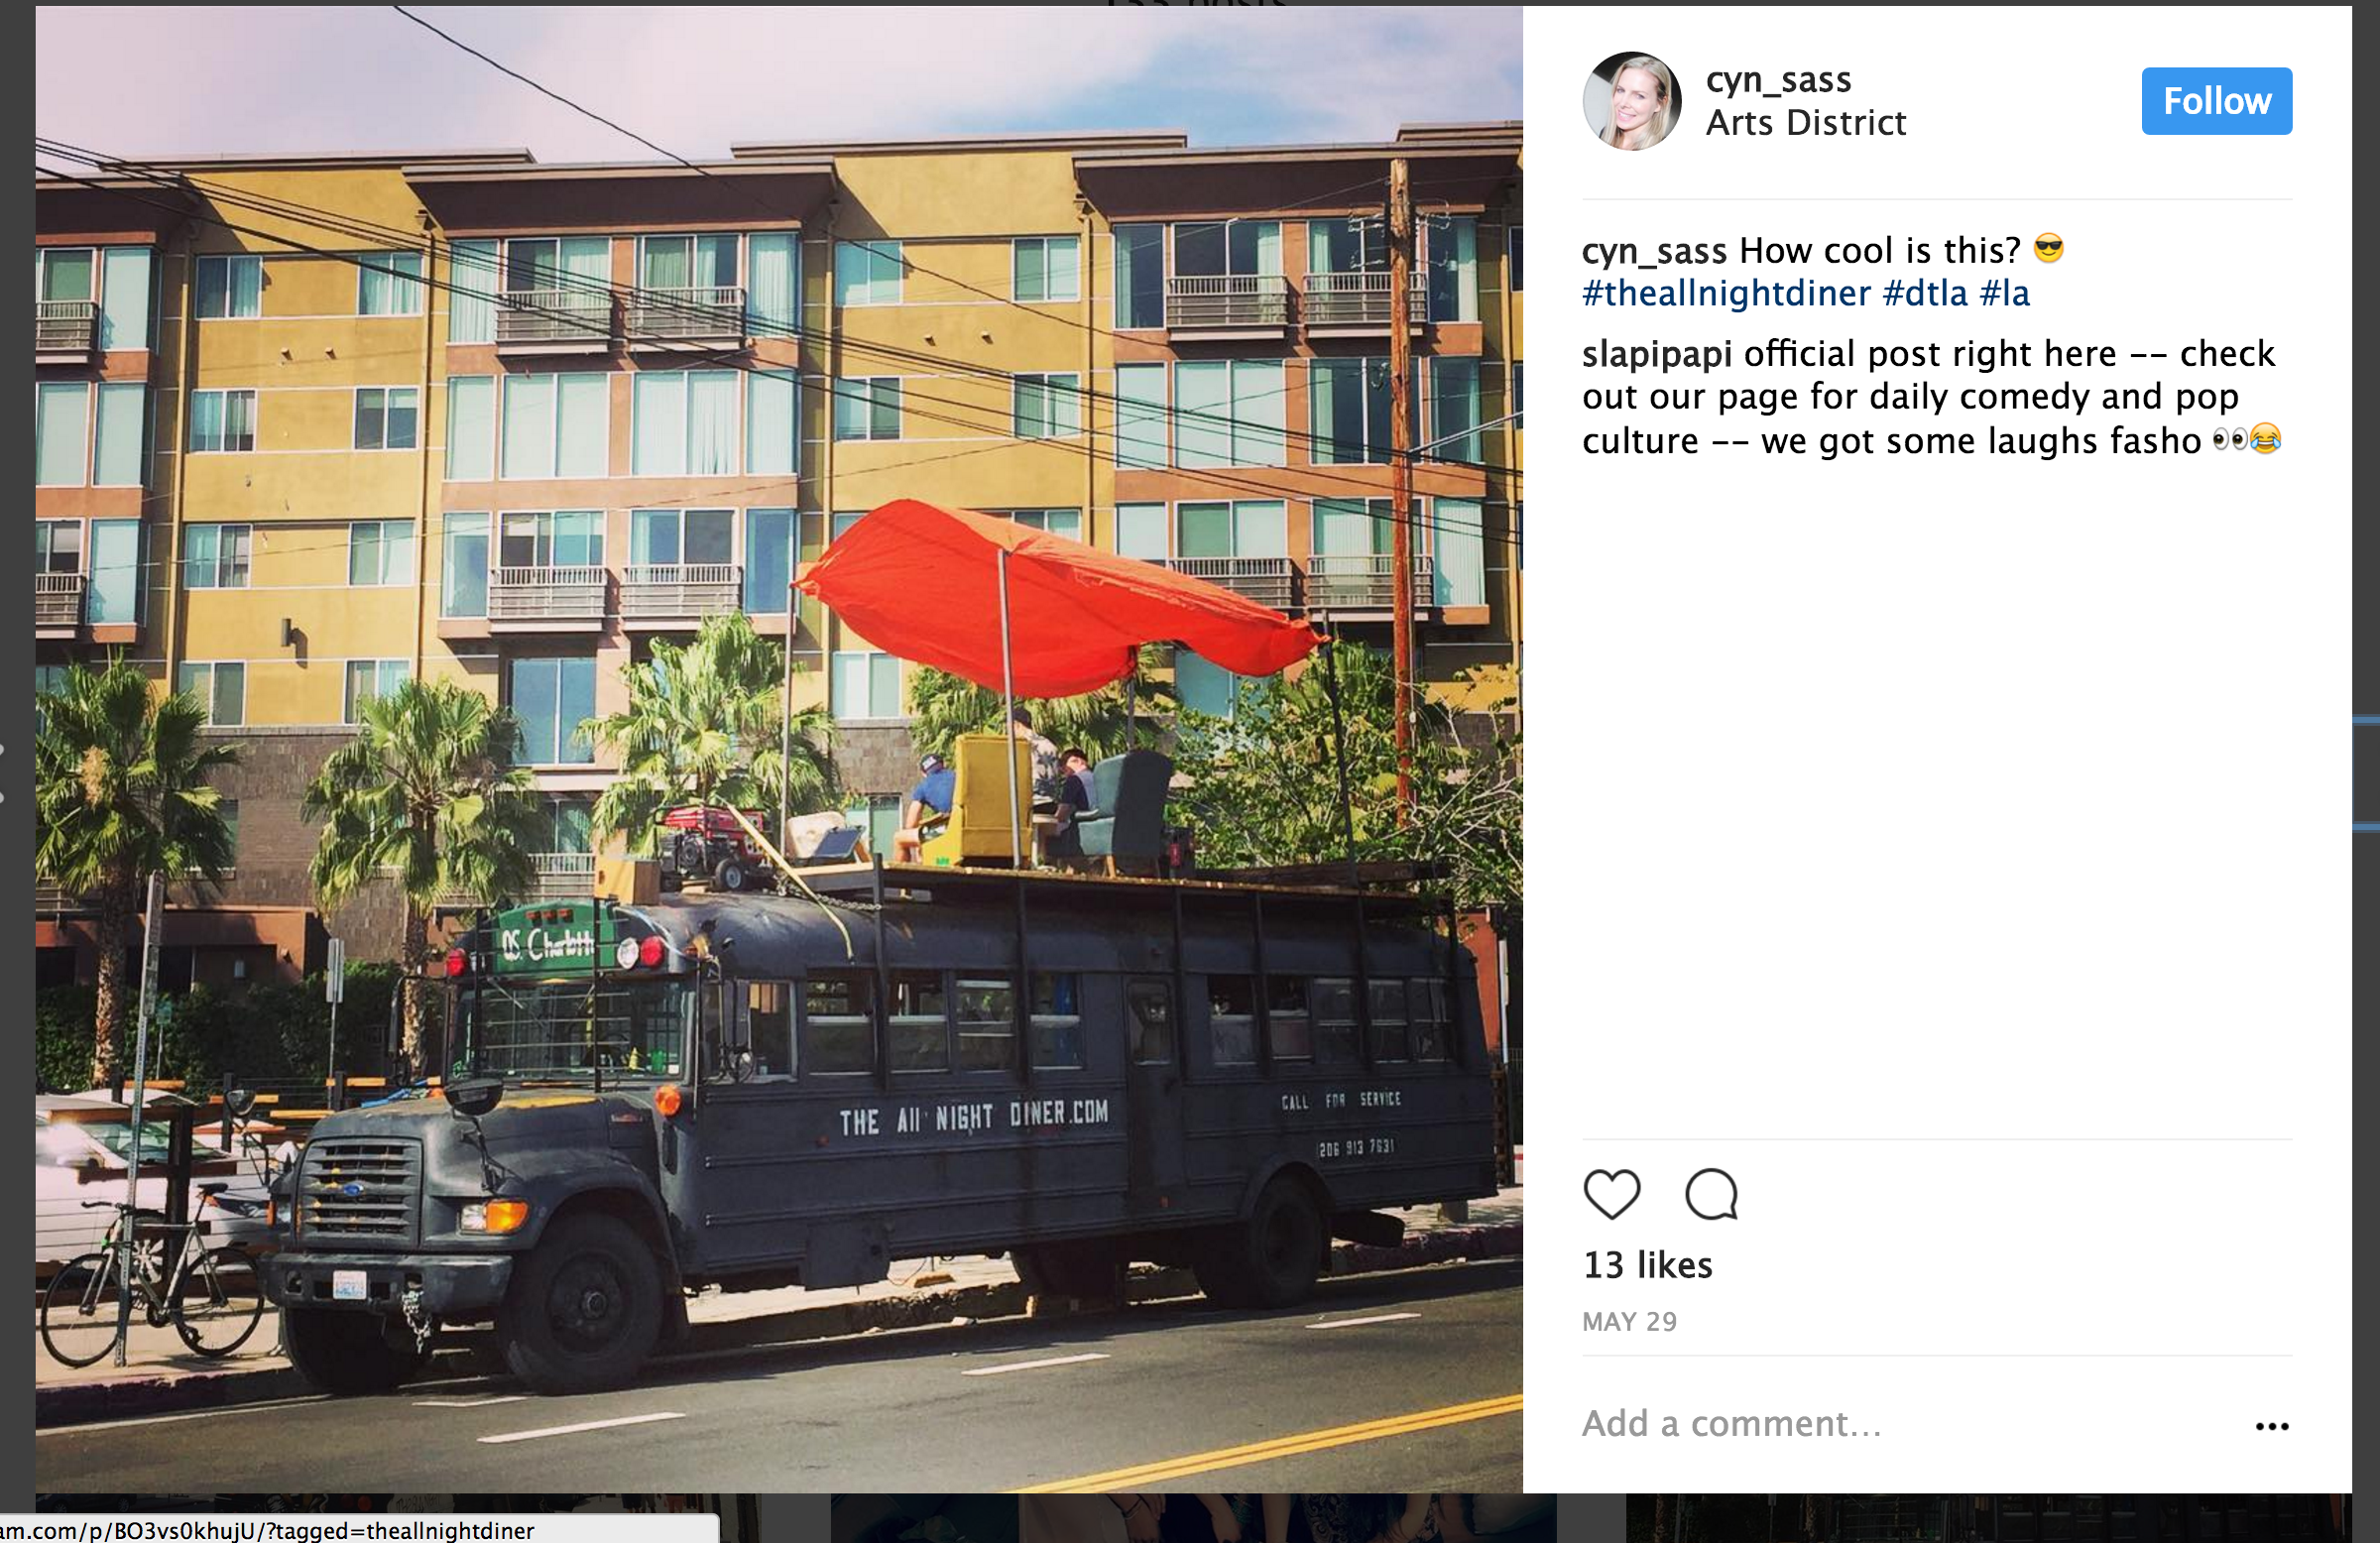The image size is (2380, 1543).
Task: Open the #la hashtag
Action: pyautogui.click(x=2005, y=293)
